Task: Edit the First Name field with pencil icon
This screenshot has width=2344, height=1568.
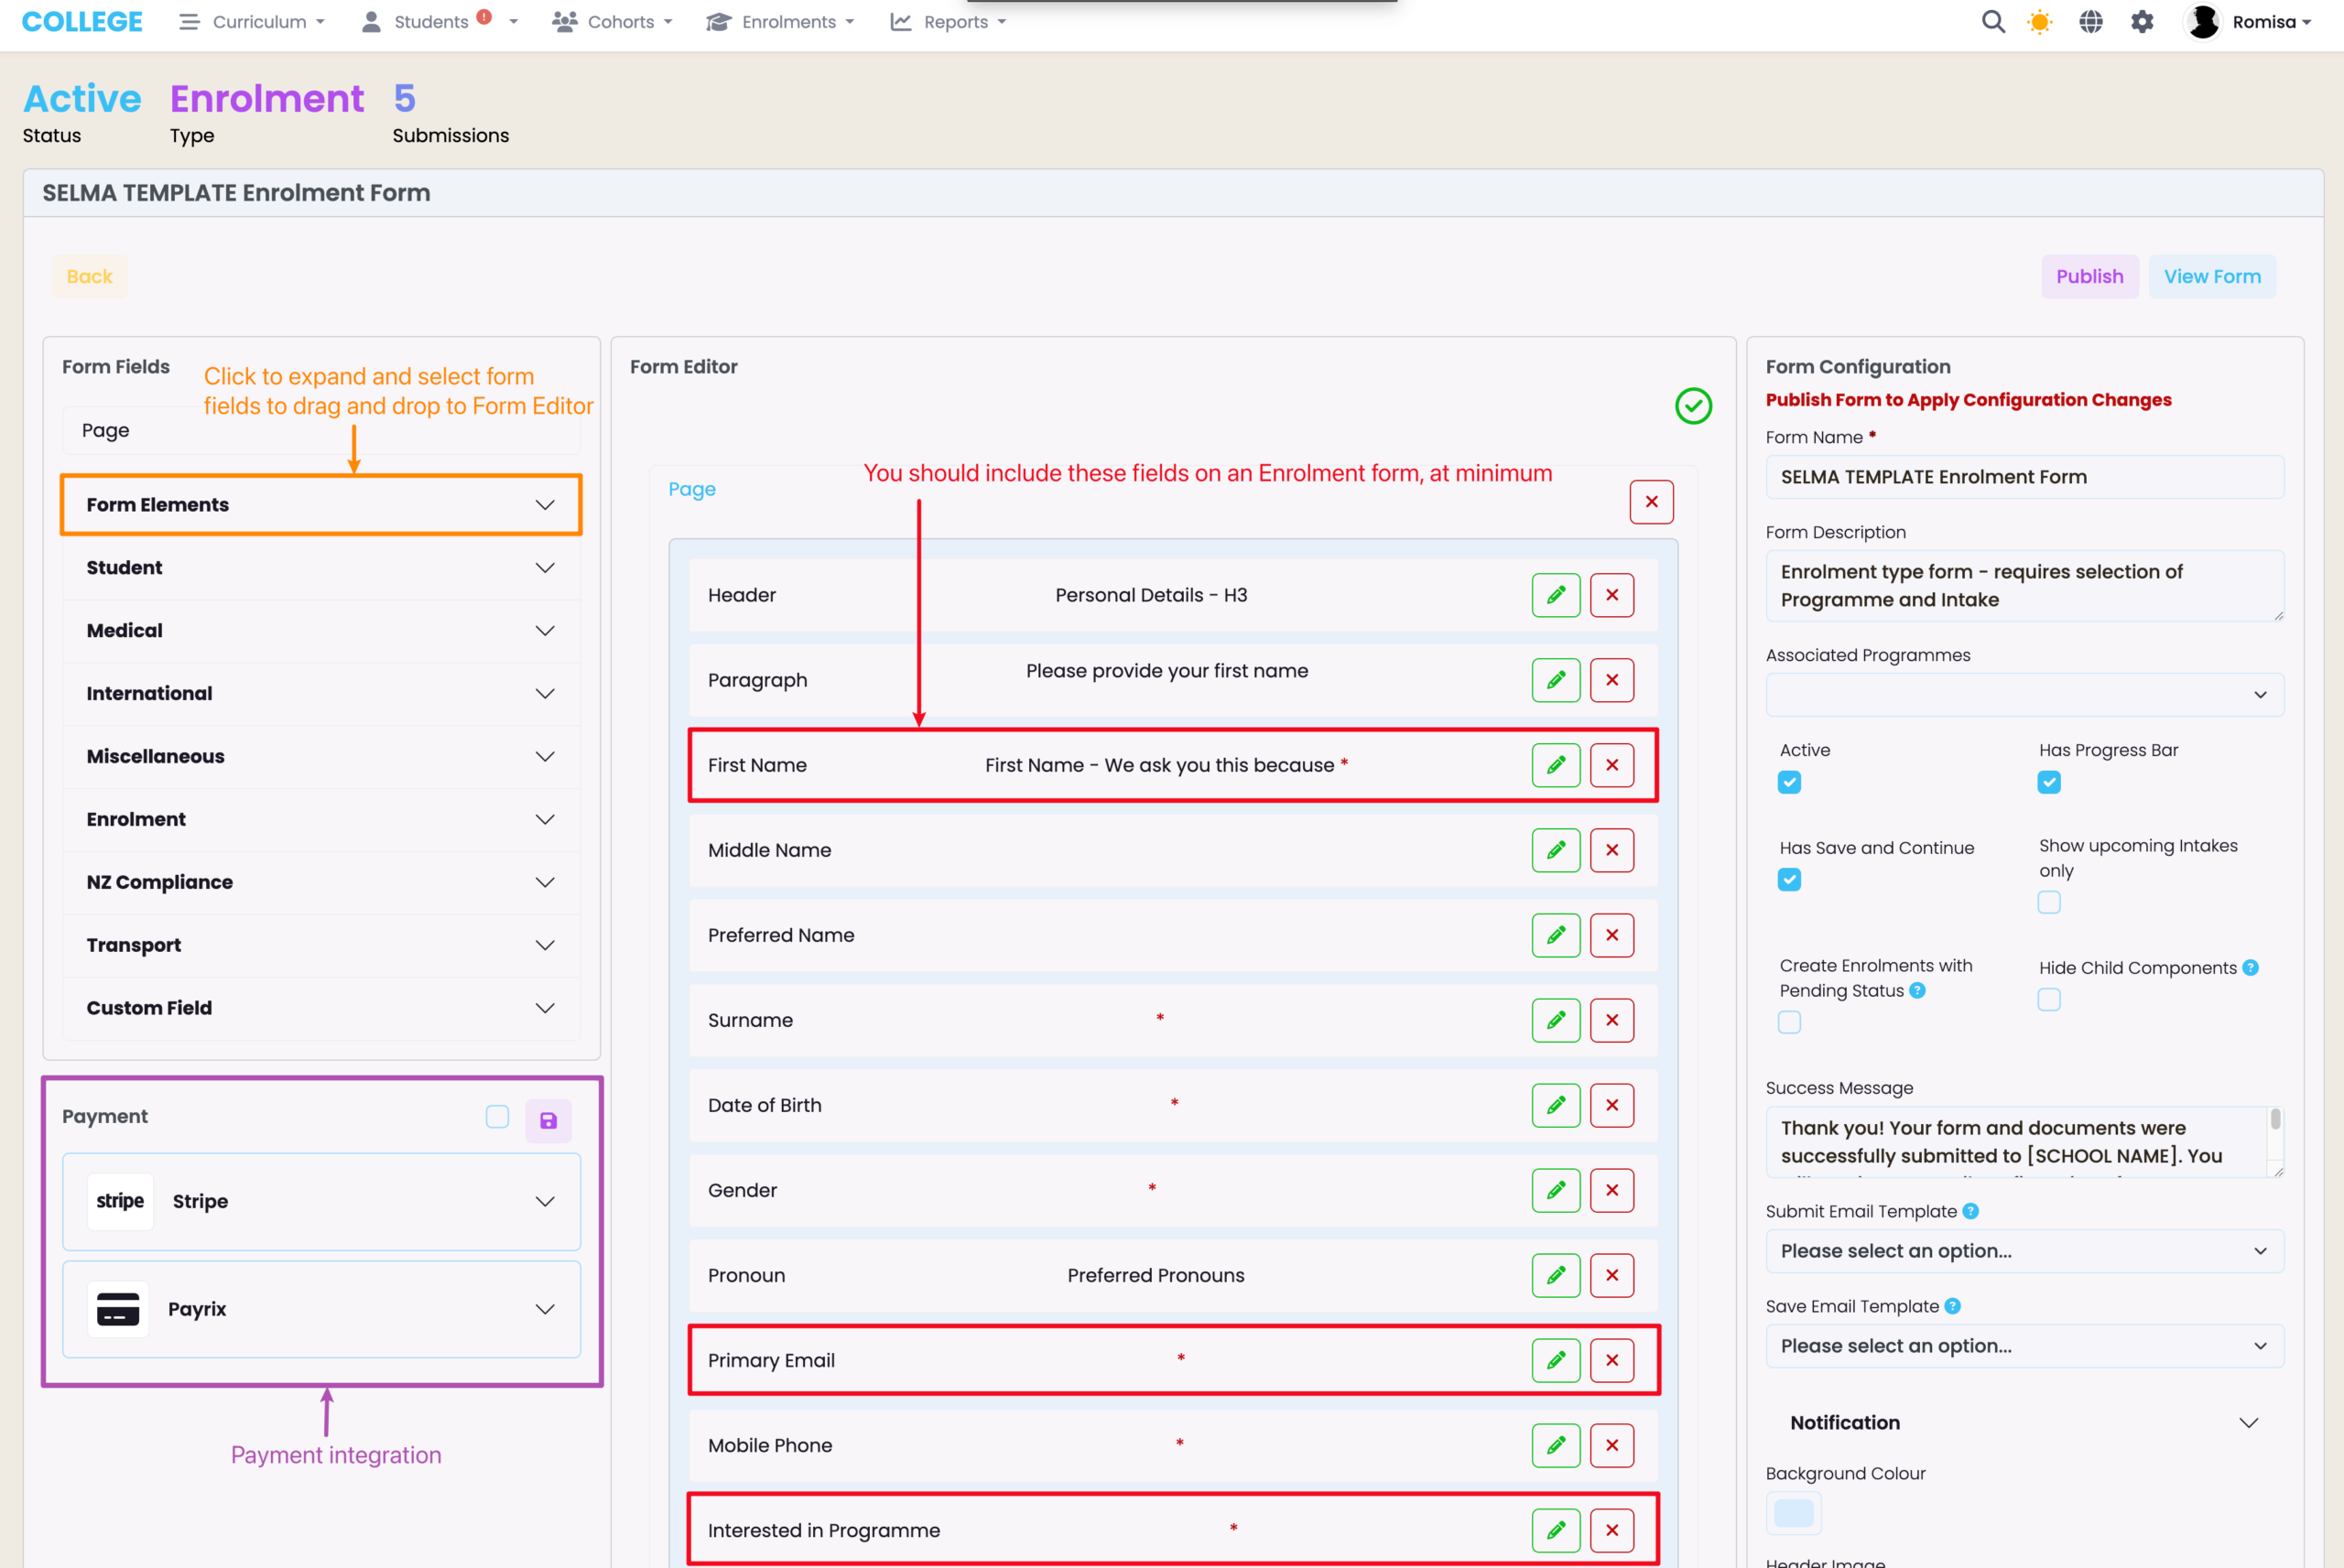Action: click(x=1555, y=765)
